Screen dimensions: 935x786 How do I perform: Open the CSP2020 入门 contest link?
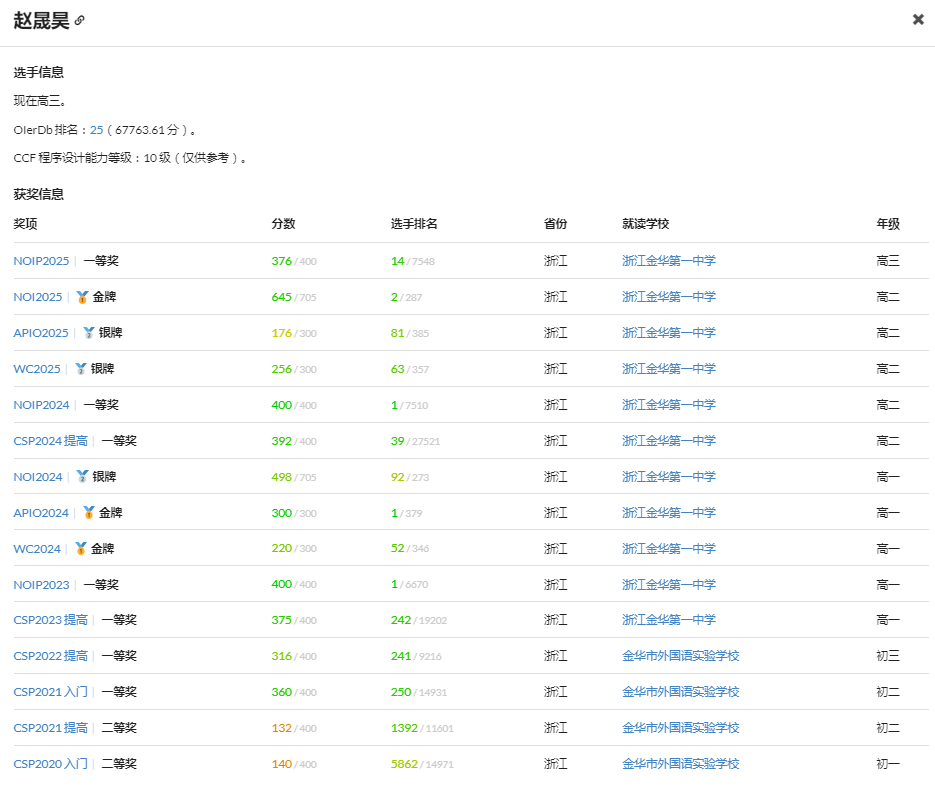pos(50,764)
